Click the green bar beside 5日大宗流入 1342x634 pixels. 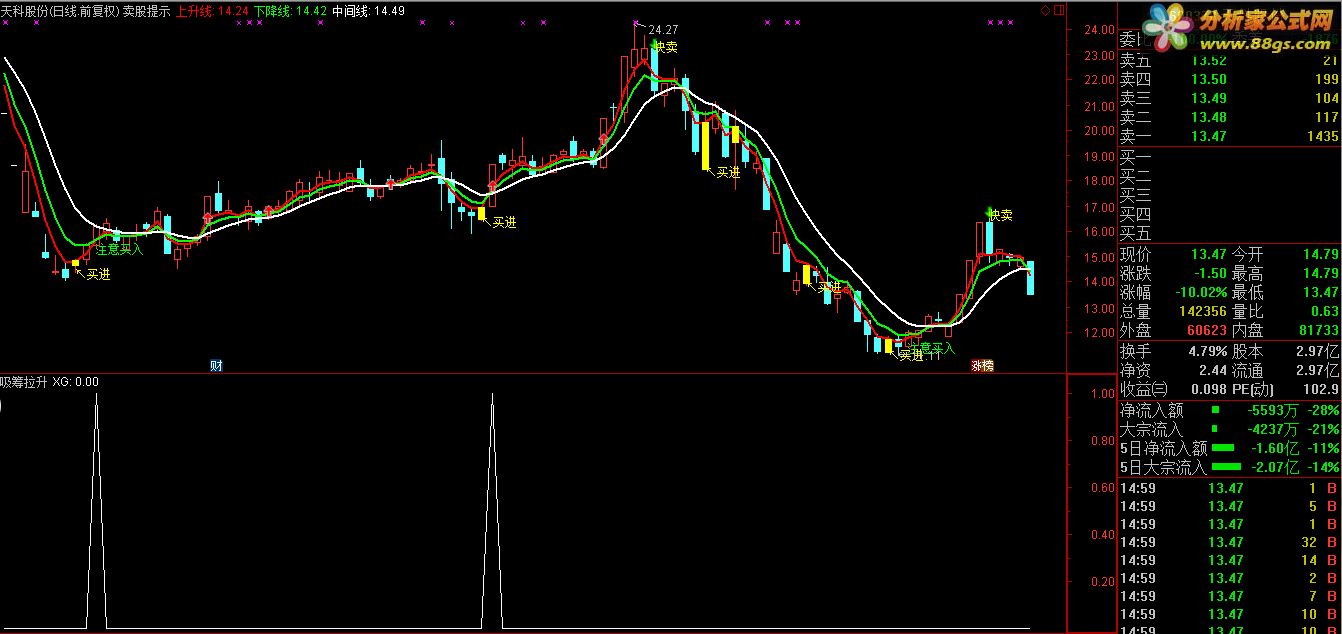tap(1226, 467)
